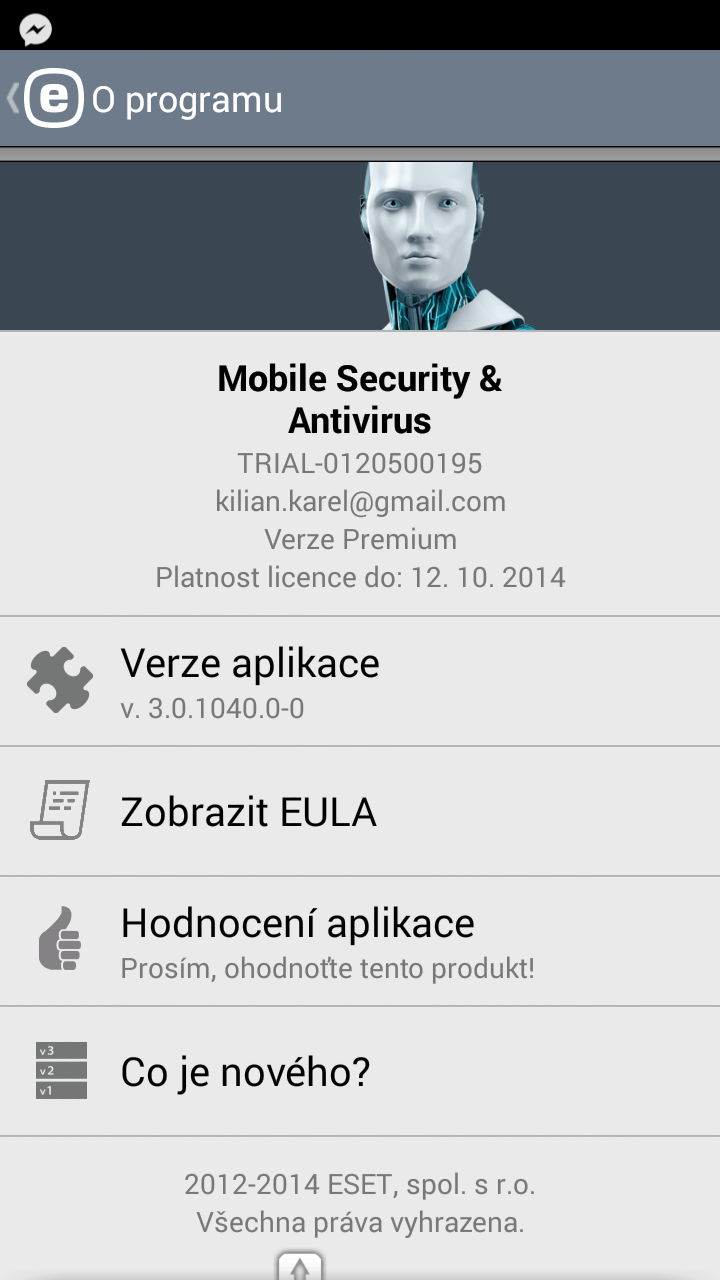Open Verze aplikace entry
Screen dimensions: 720x1280
click(360, 681)
